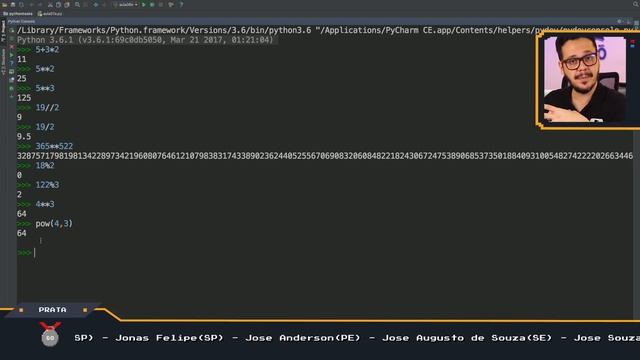Viewport: 640px width, 360px height.
Task: Open Settings via wrench toolbar icon
Action: click(171, 5)
